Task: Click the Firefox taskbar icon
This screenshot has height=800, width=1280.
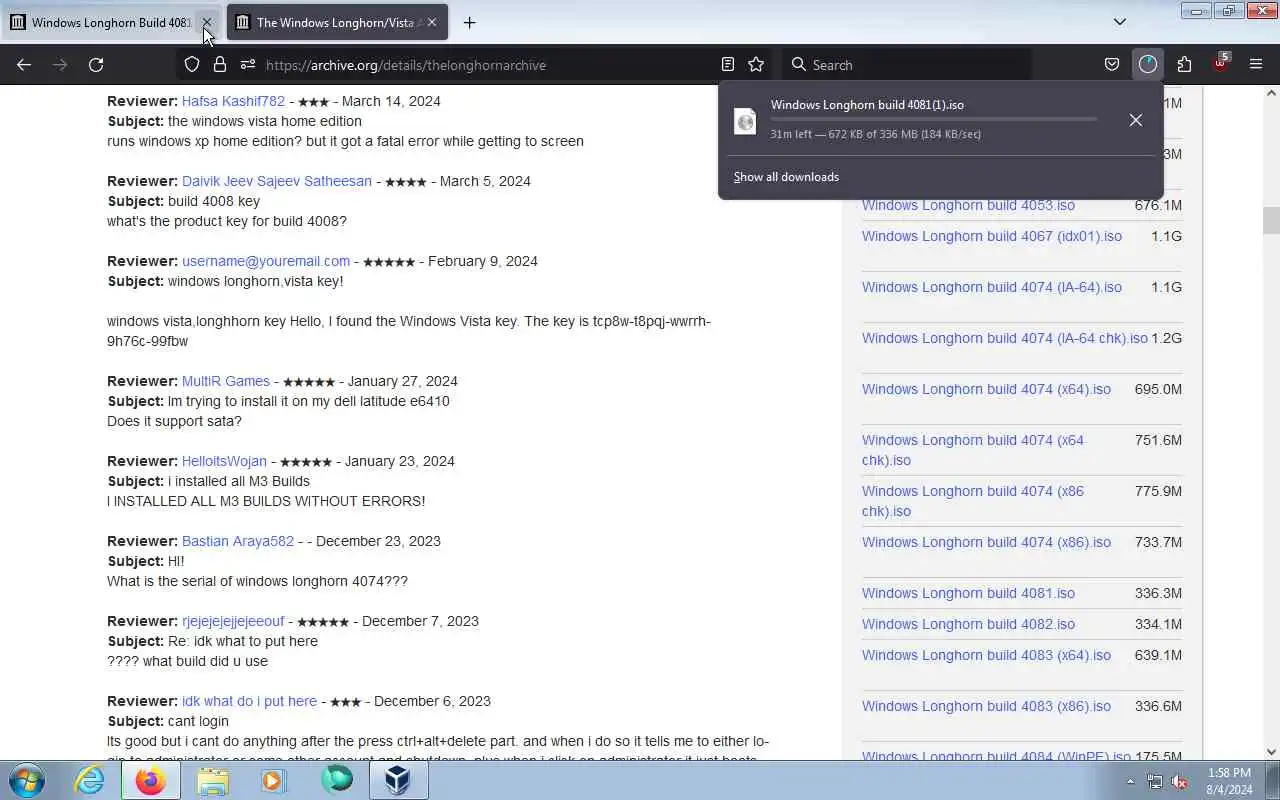Action: click(x=151, y=780)
